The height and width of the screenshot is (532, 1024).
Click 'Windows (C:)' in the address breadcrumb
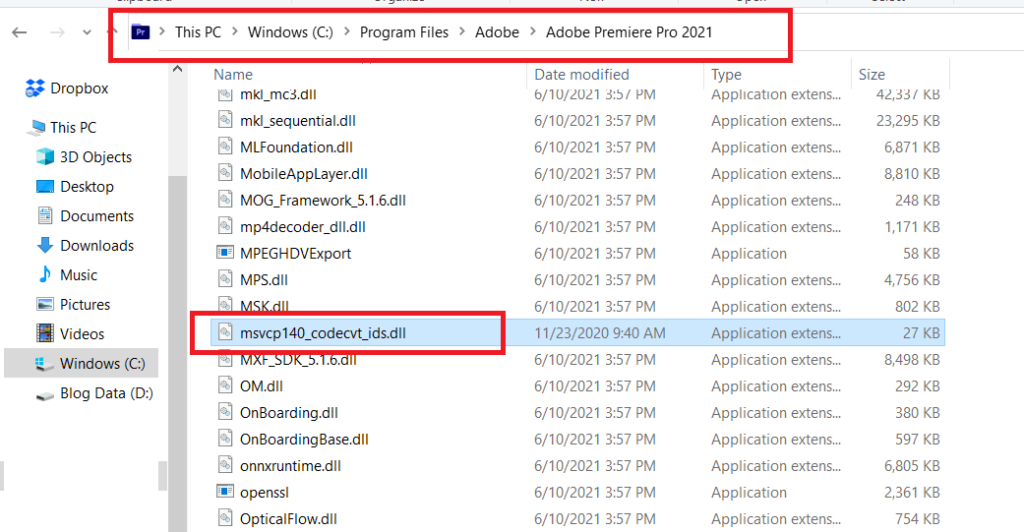tap(290, 32)
